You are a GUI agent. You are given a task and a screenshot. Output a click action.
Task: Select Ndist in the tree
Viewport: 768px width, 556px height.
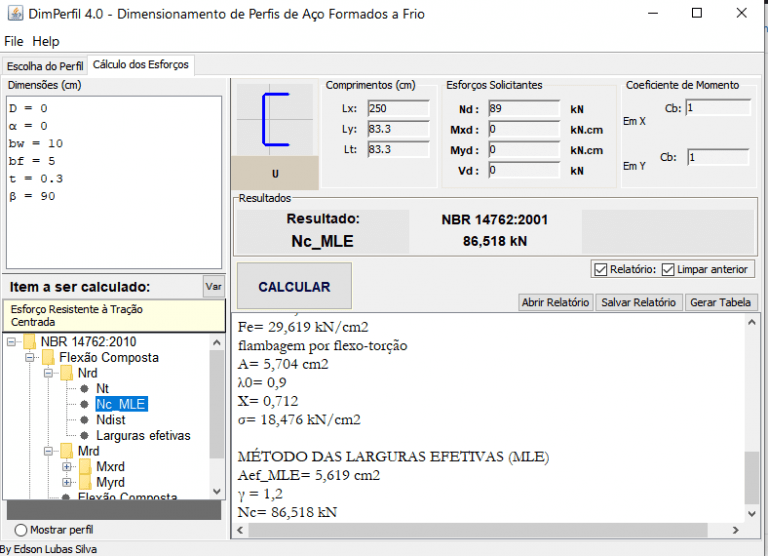coord(111,420)
